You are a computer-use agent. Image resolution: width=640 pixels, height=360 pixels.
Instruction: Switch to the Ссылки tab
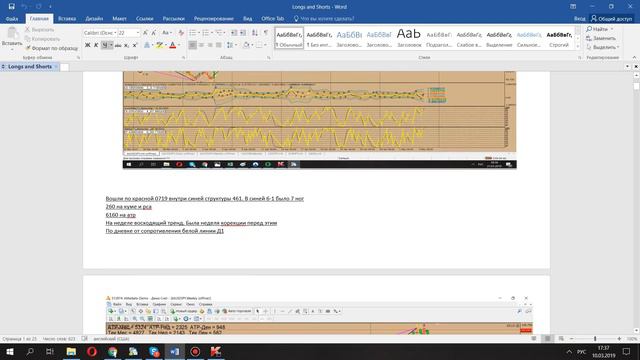[x=144, y=19]
